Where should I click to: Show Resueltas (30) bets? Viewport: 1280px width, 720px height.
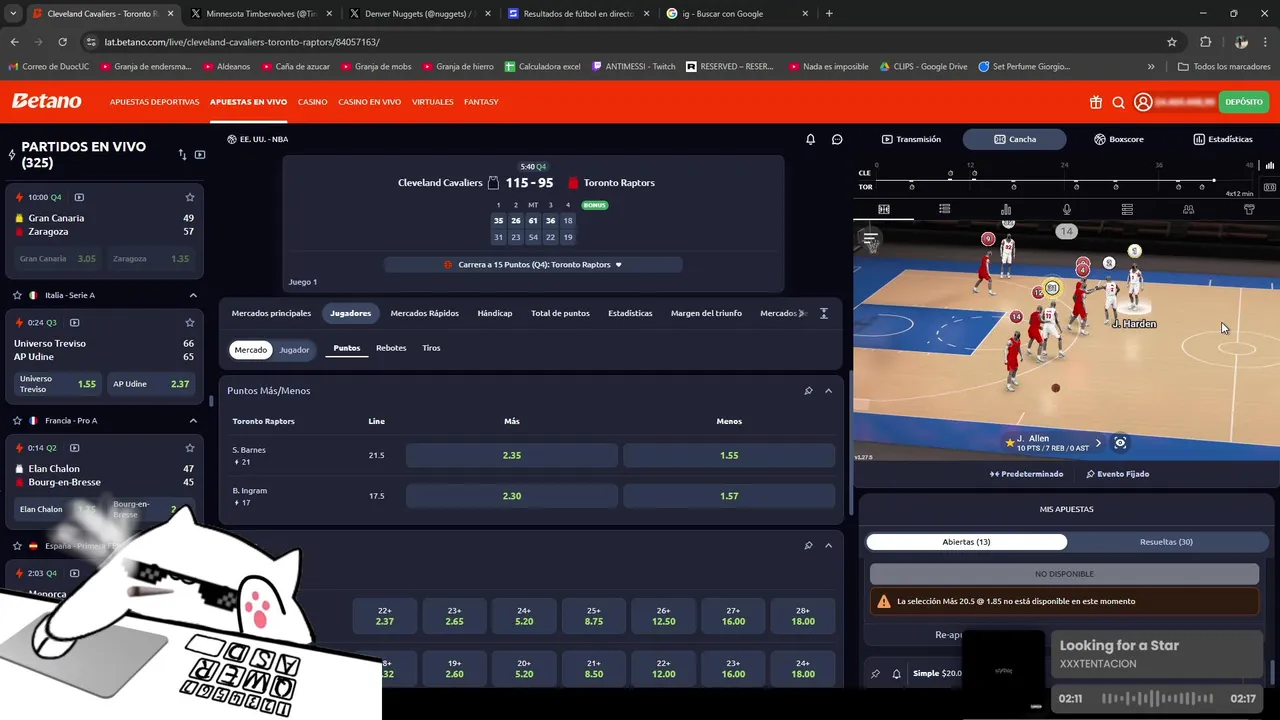pyautogui.click(x=1166, y=542)
